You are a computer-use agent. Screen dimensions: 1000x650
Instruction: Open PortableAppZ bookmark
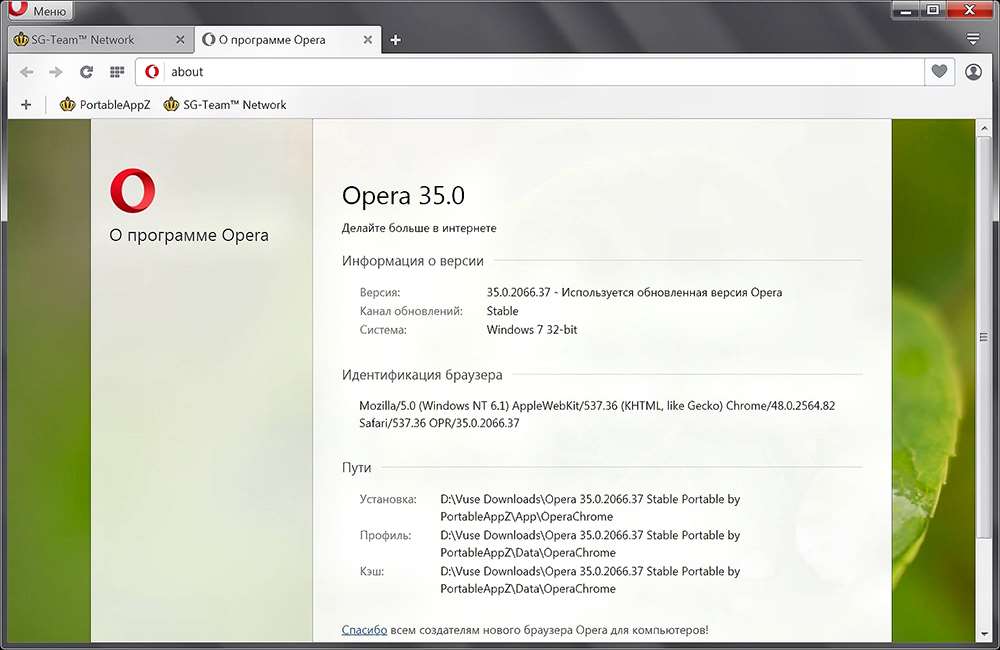coord(105,105)
